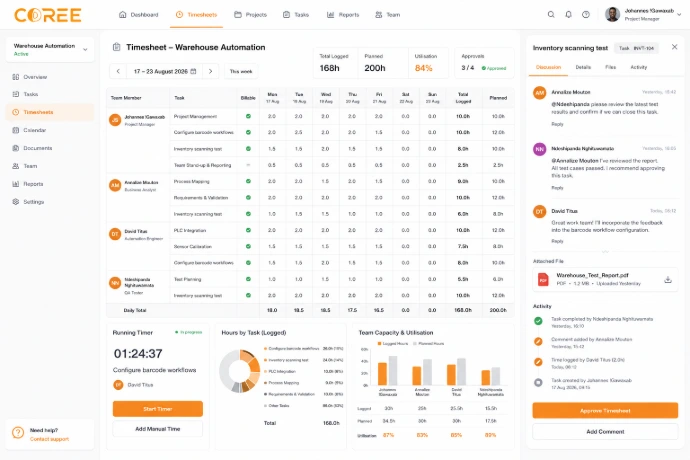Close the Inventory scanning test panel
The width and height of the screenshot is (690, 460).
tap(674, 47)
